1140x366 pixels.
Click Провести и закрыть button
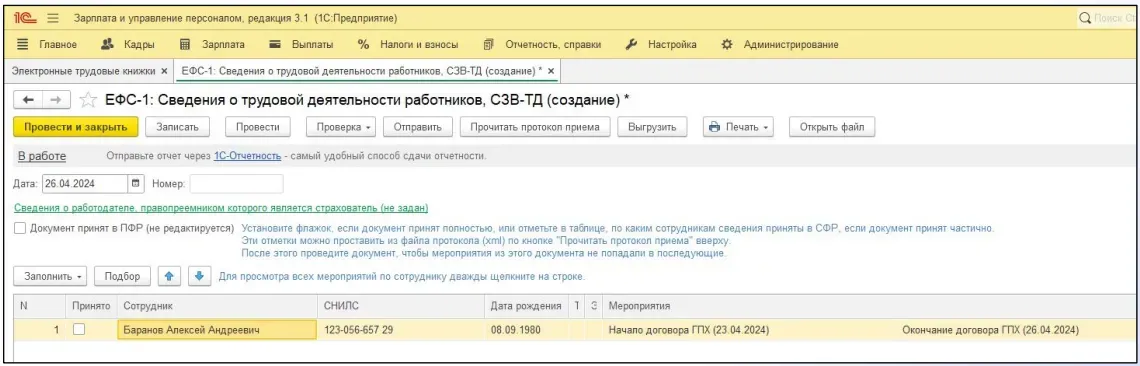(x=76, y=127)
